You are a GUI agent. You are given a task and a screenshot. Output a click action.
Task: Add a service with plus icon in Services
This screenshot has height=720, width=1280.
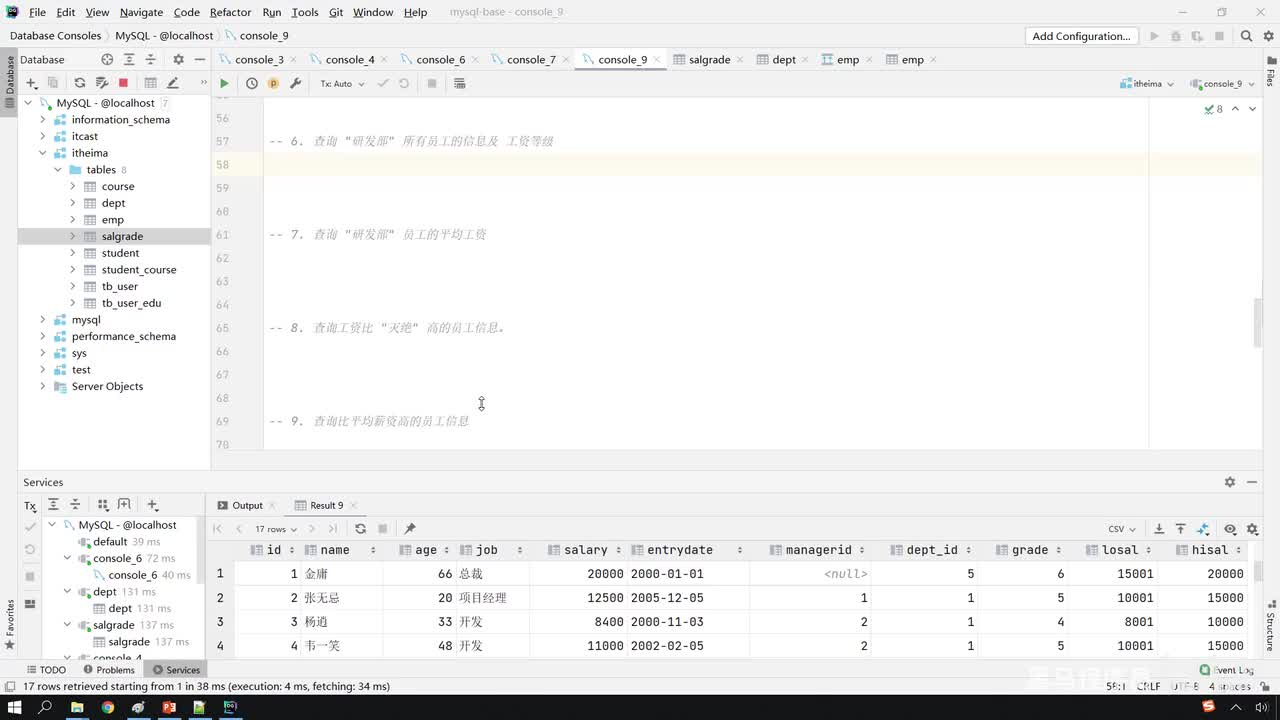click(x=152, y=505)
